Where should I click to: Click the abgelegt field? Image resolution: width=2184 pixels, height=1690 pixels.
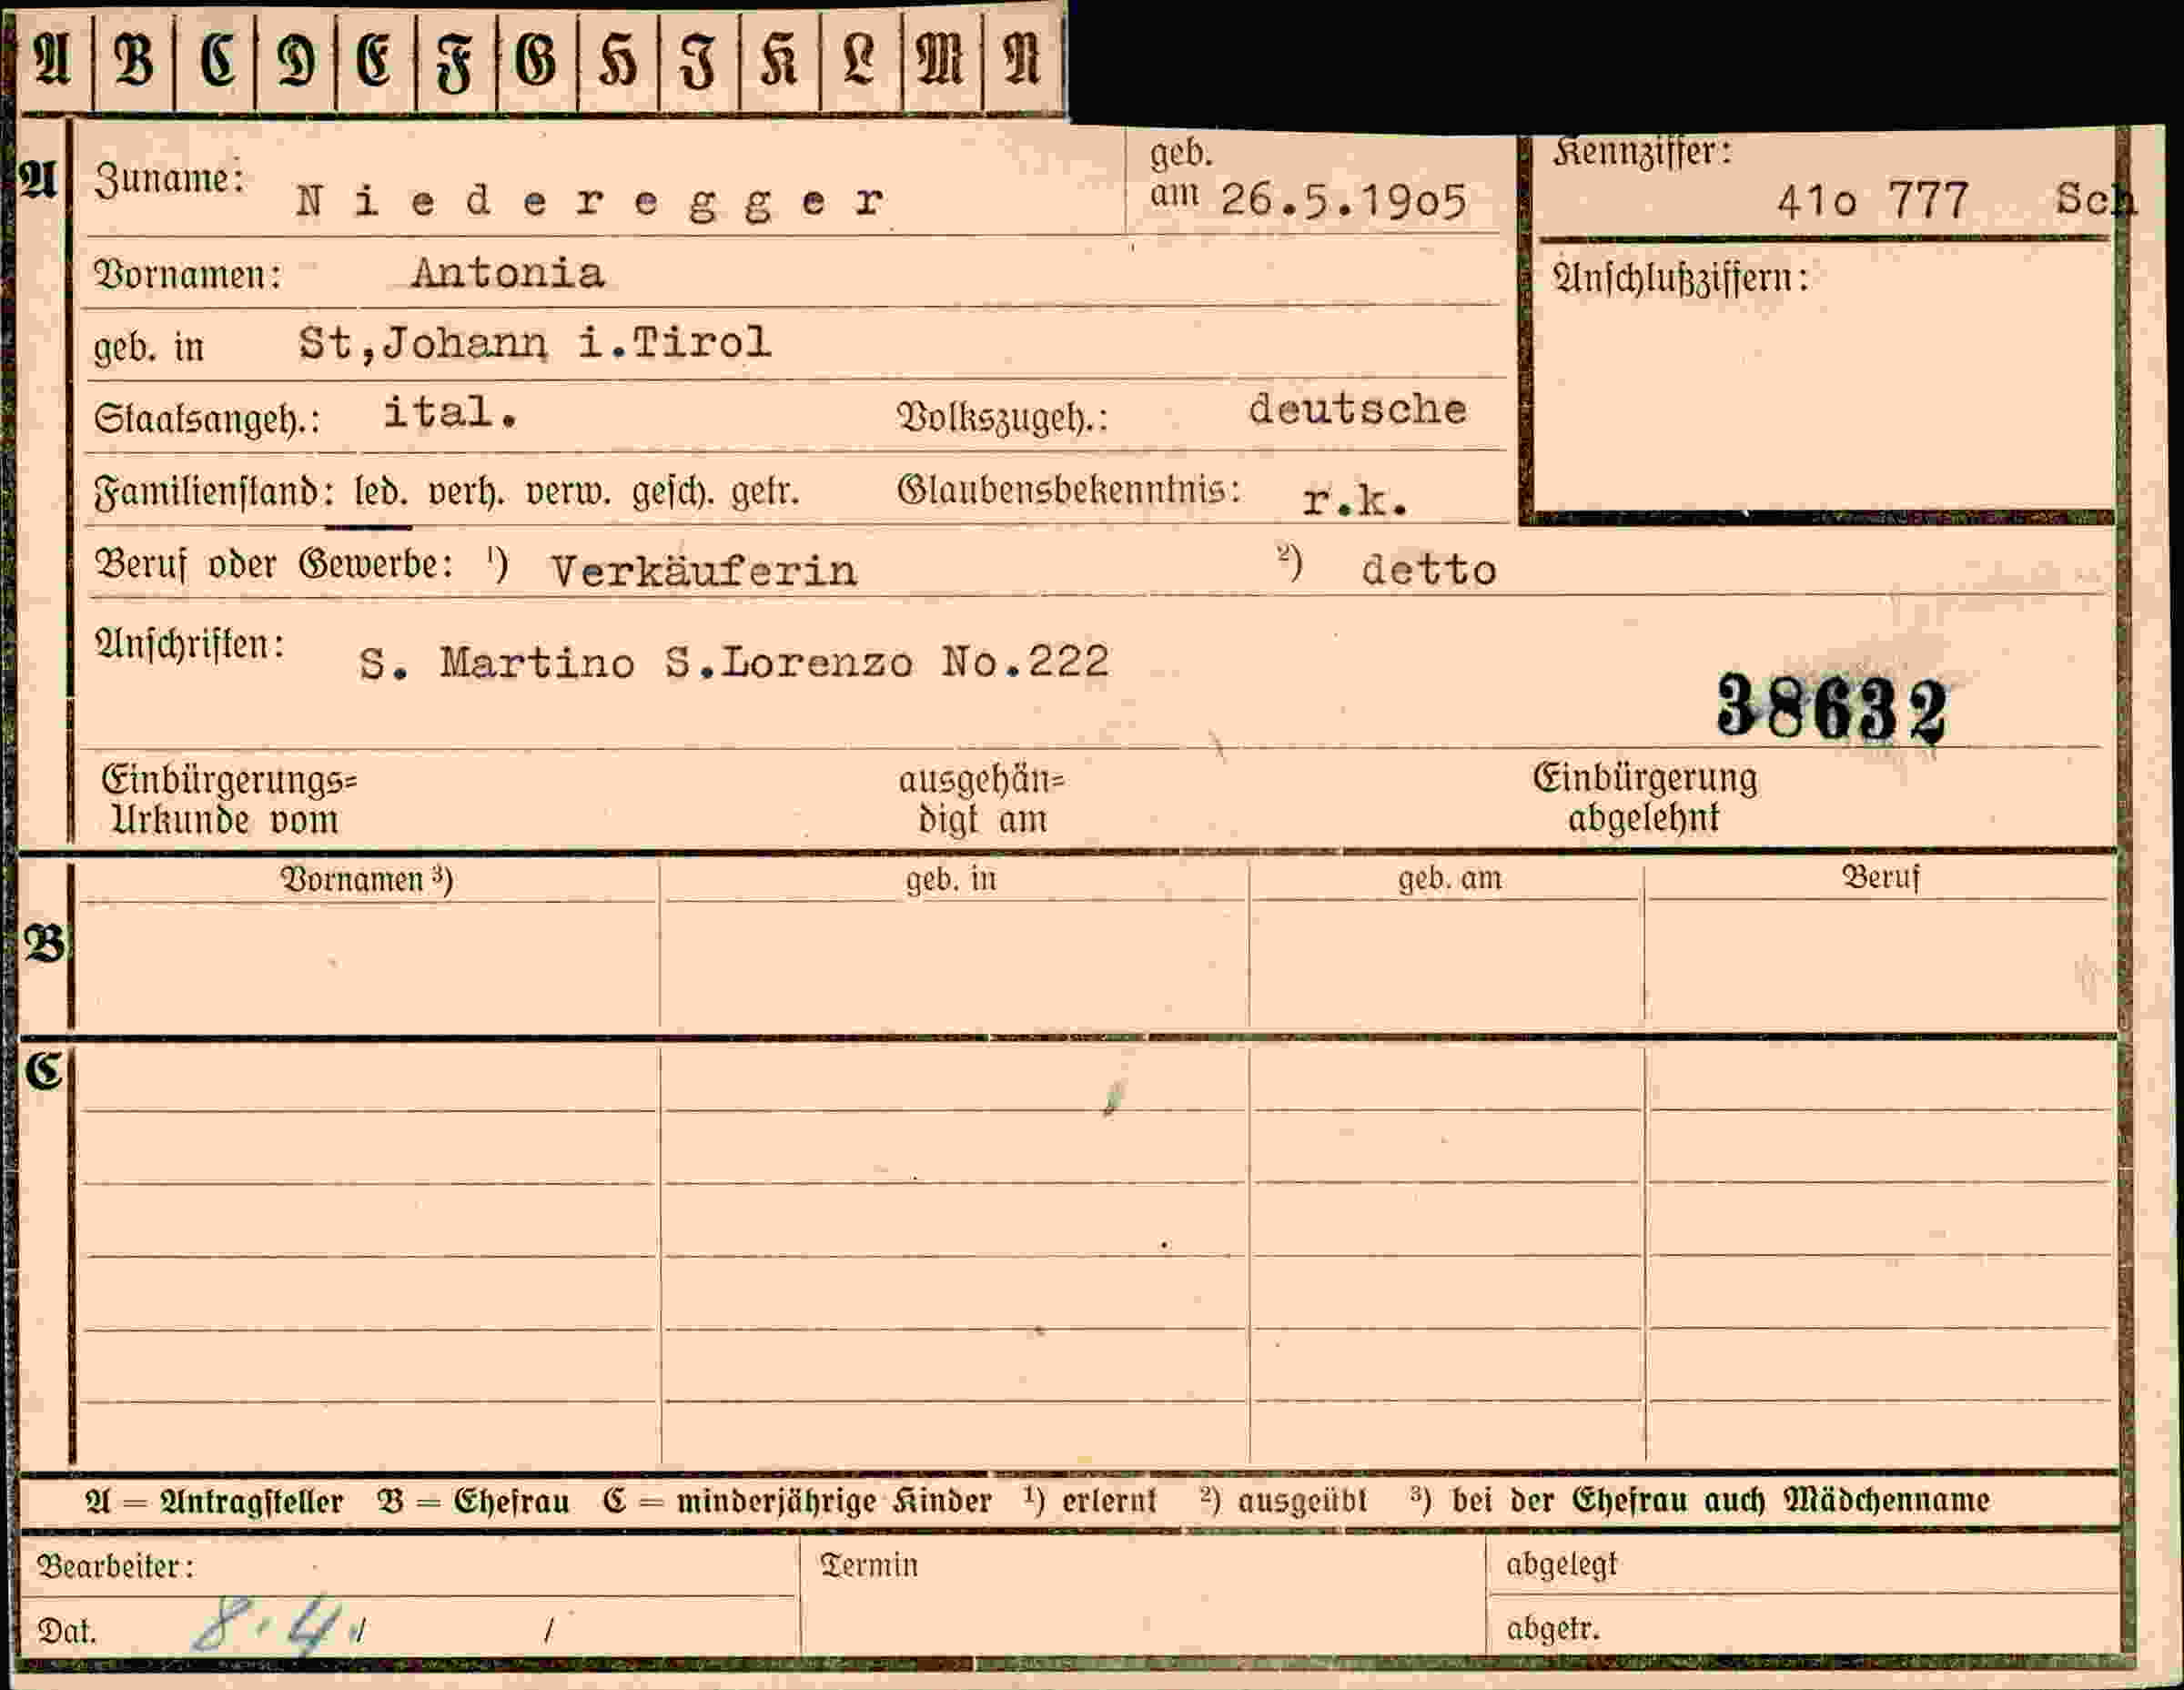(1802, 1563)
